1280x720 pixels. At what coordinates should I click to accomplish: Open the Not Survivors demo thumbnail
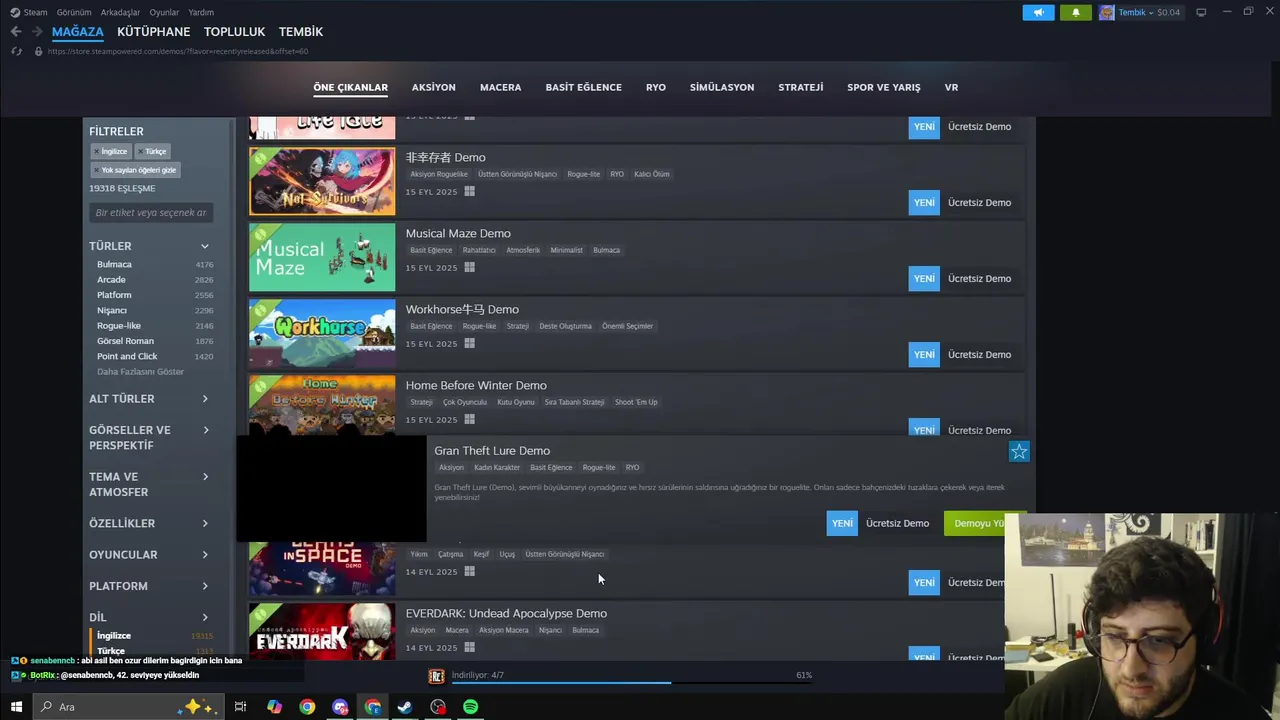point(322,181)
